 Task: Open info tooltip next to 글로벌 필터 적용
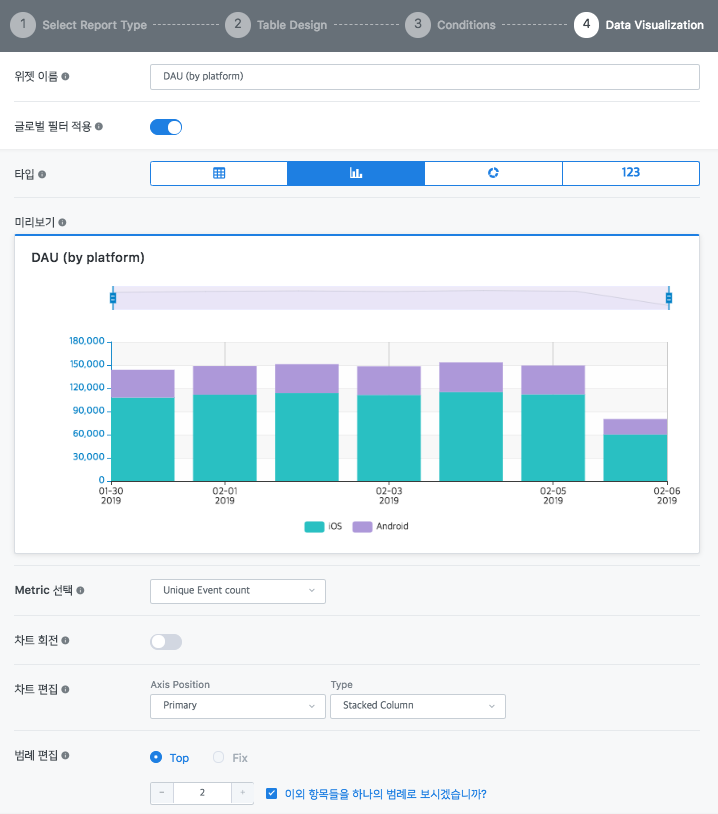coord(99,126)
